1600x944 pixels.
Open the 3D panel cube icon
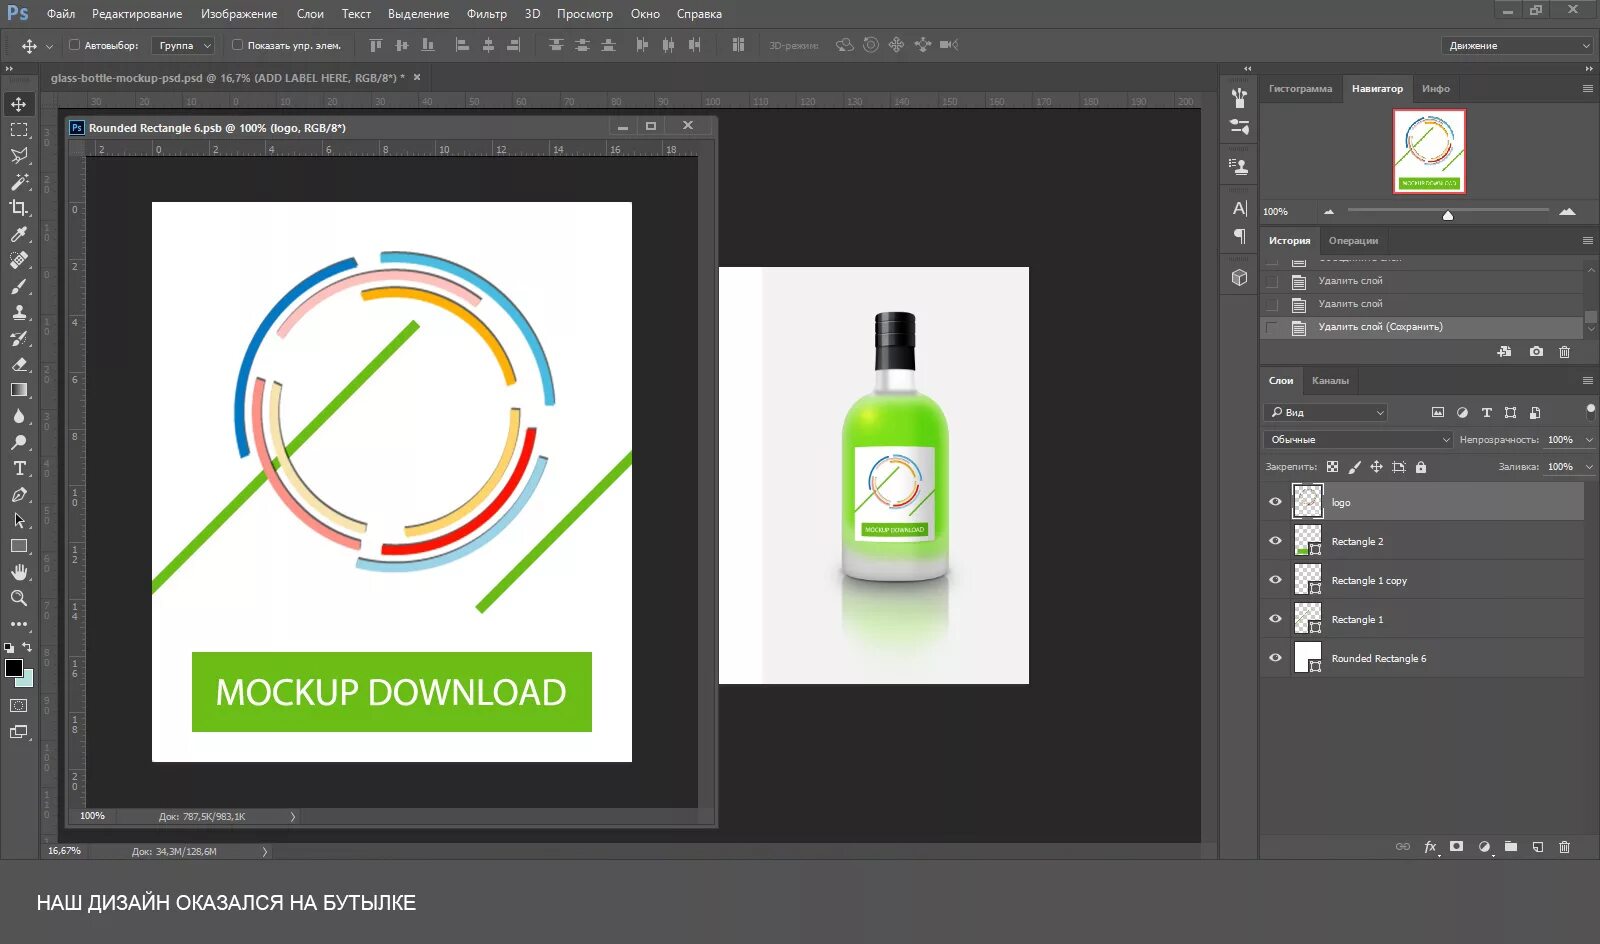click(x=1240, y=277)
